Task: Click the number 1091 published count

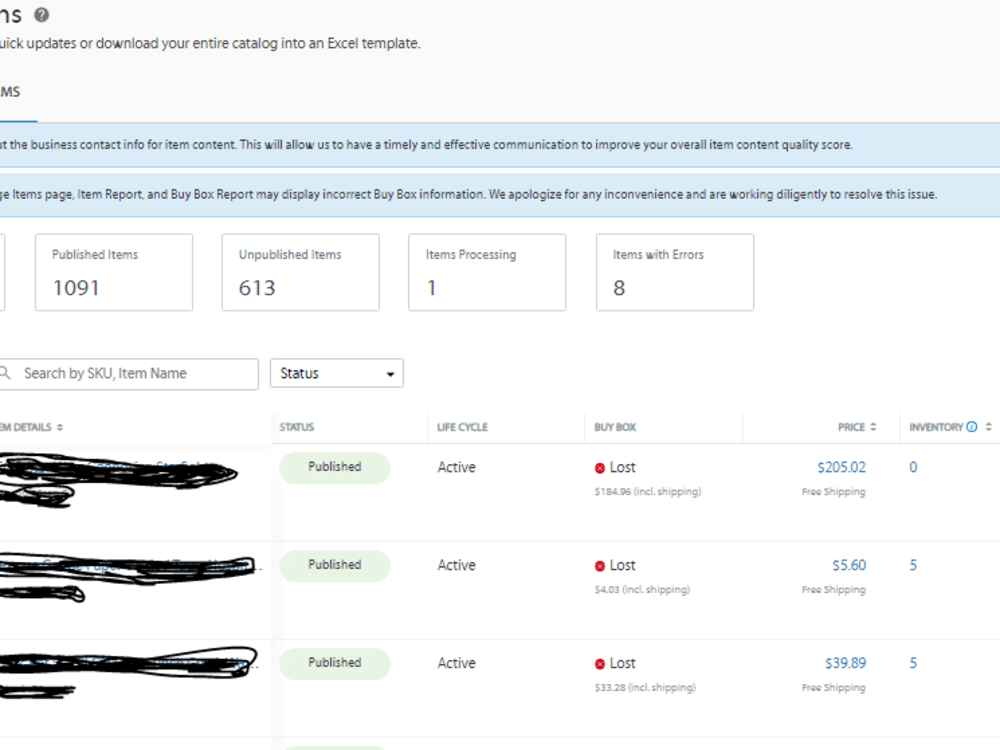Action: tap(76, 288)
